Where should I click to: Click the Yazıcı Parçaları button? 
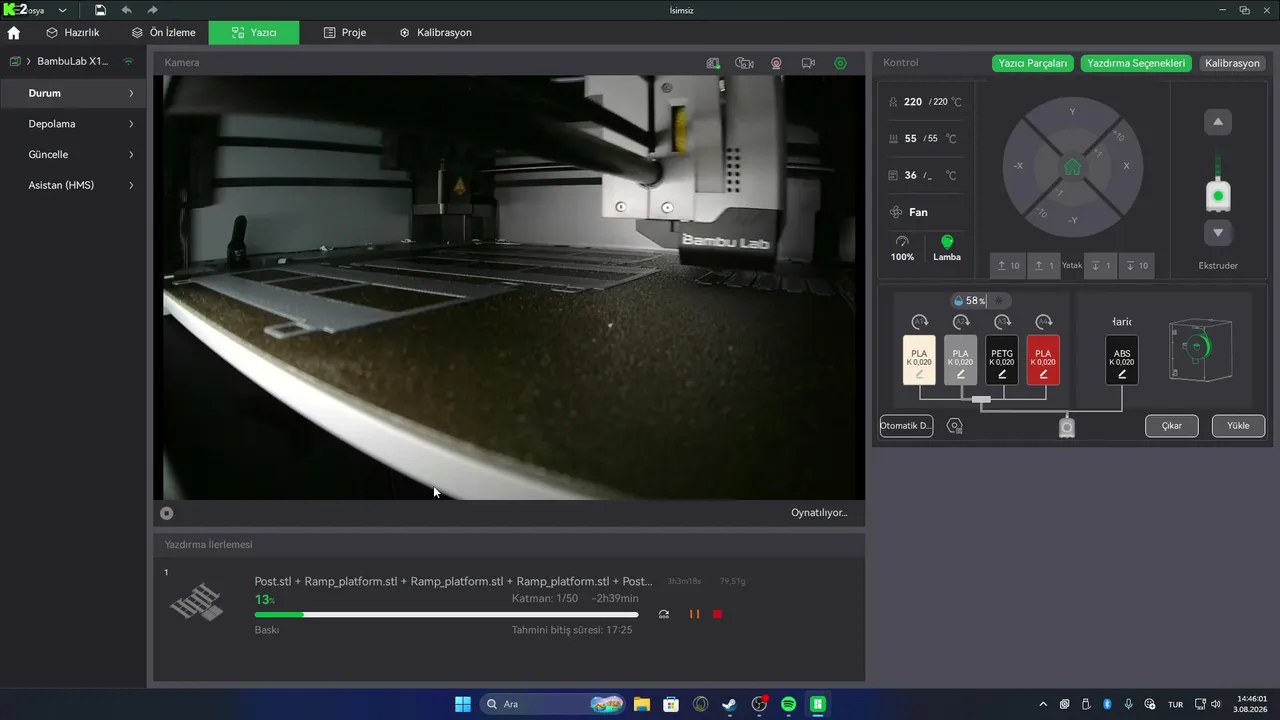pos(1033,63)
